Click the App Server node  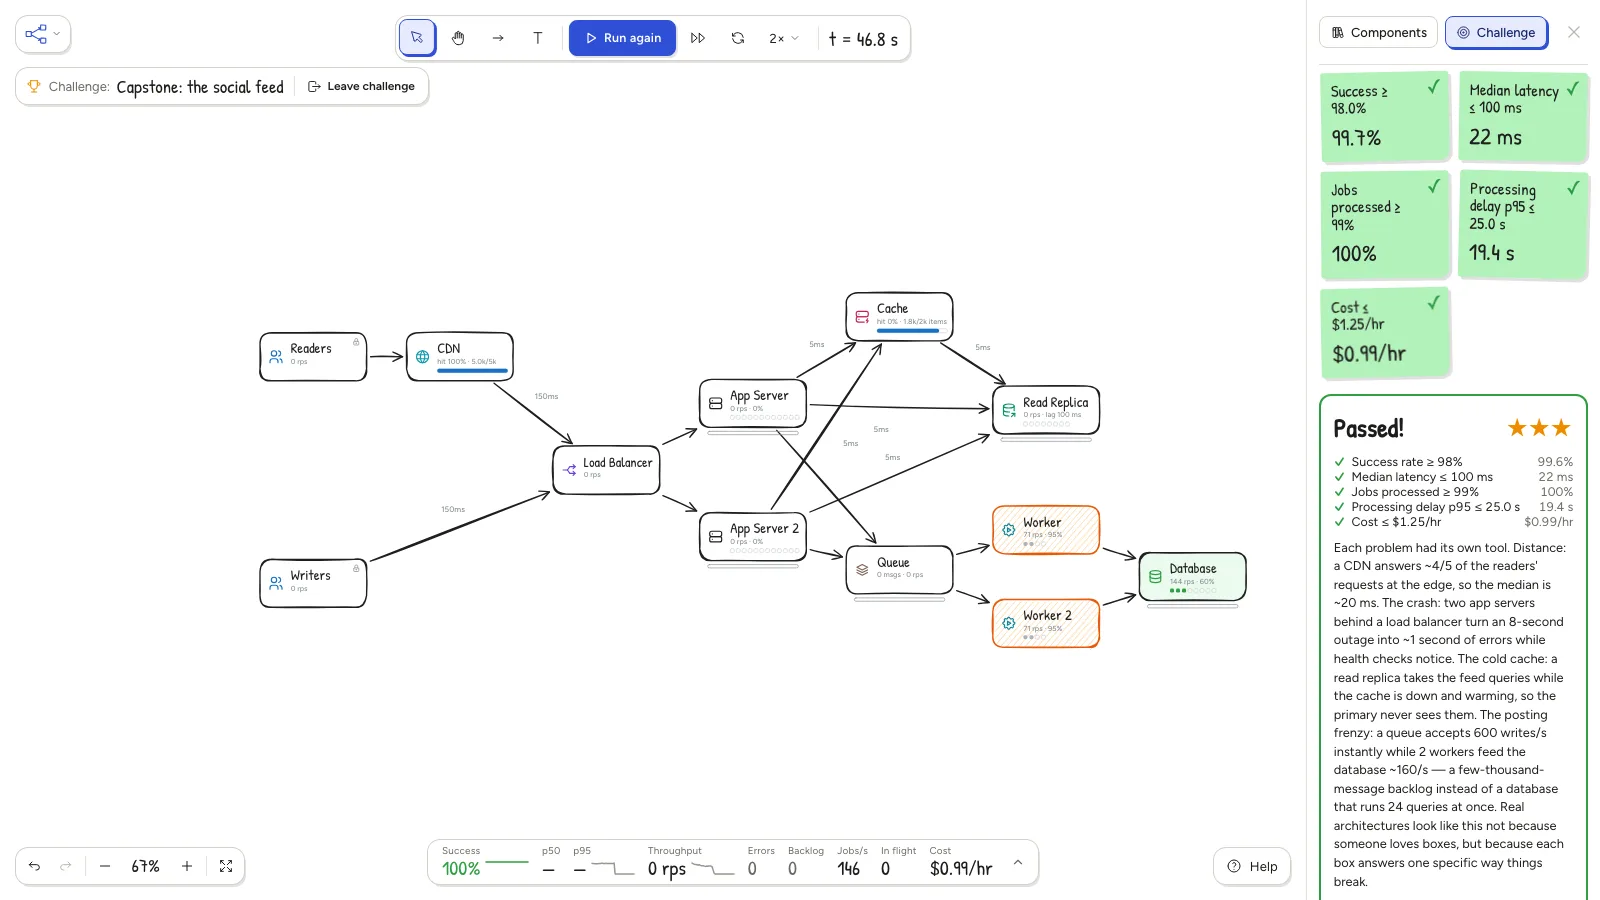753,403
